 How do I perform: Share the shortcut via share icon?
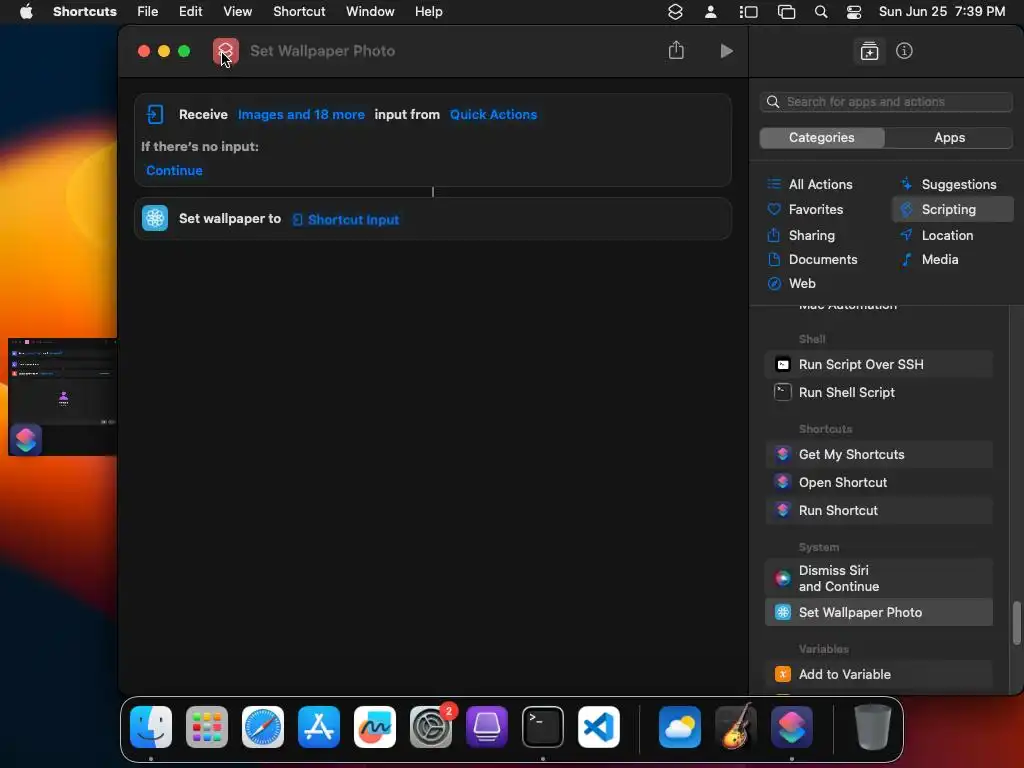(676, 50)
